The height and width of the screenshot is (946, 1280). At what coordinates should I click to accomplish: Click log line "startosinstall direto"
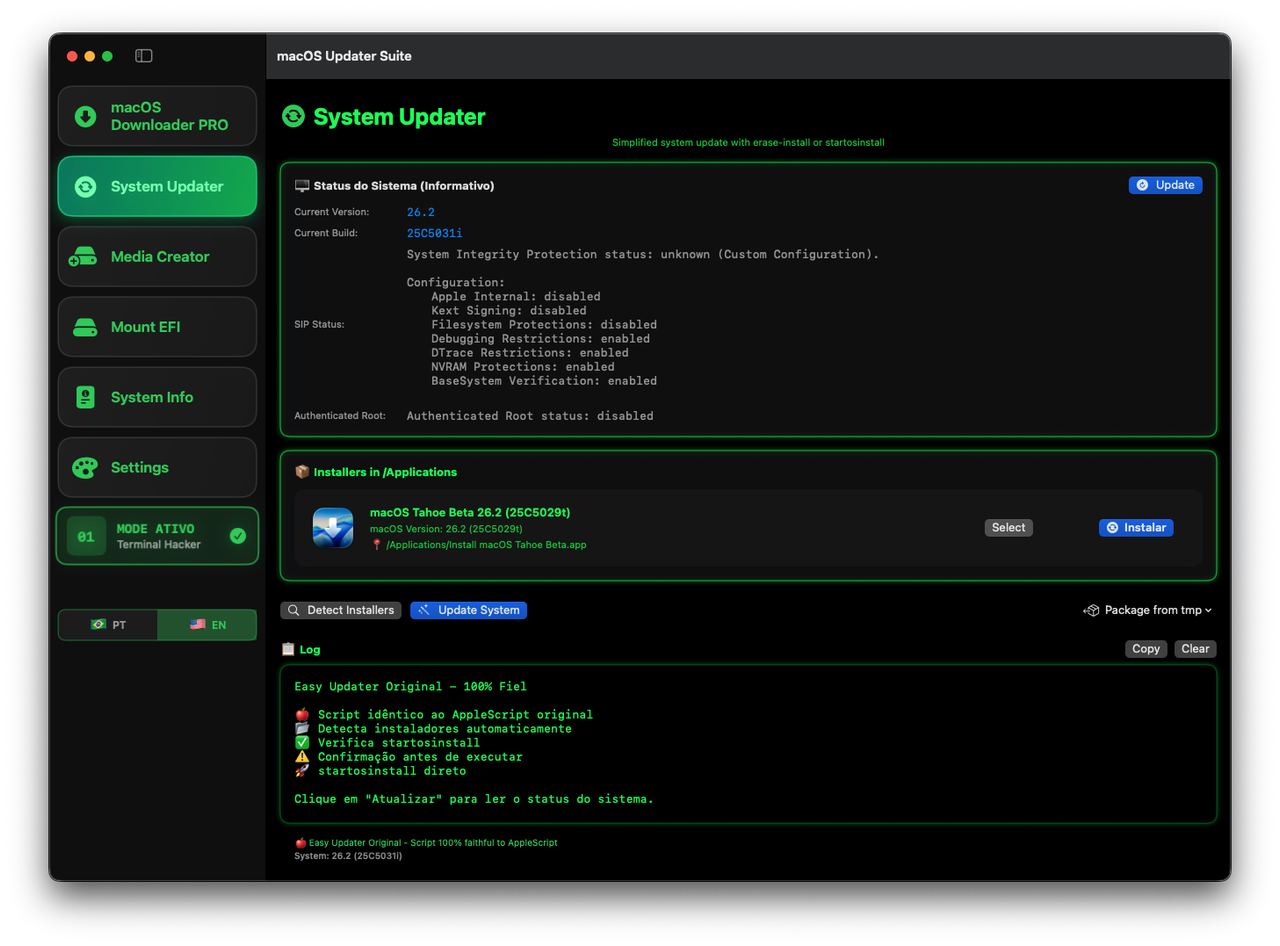coord(392,771)
